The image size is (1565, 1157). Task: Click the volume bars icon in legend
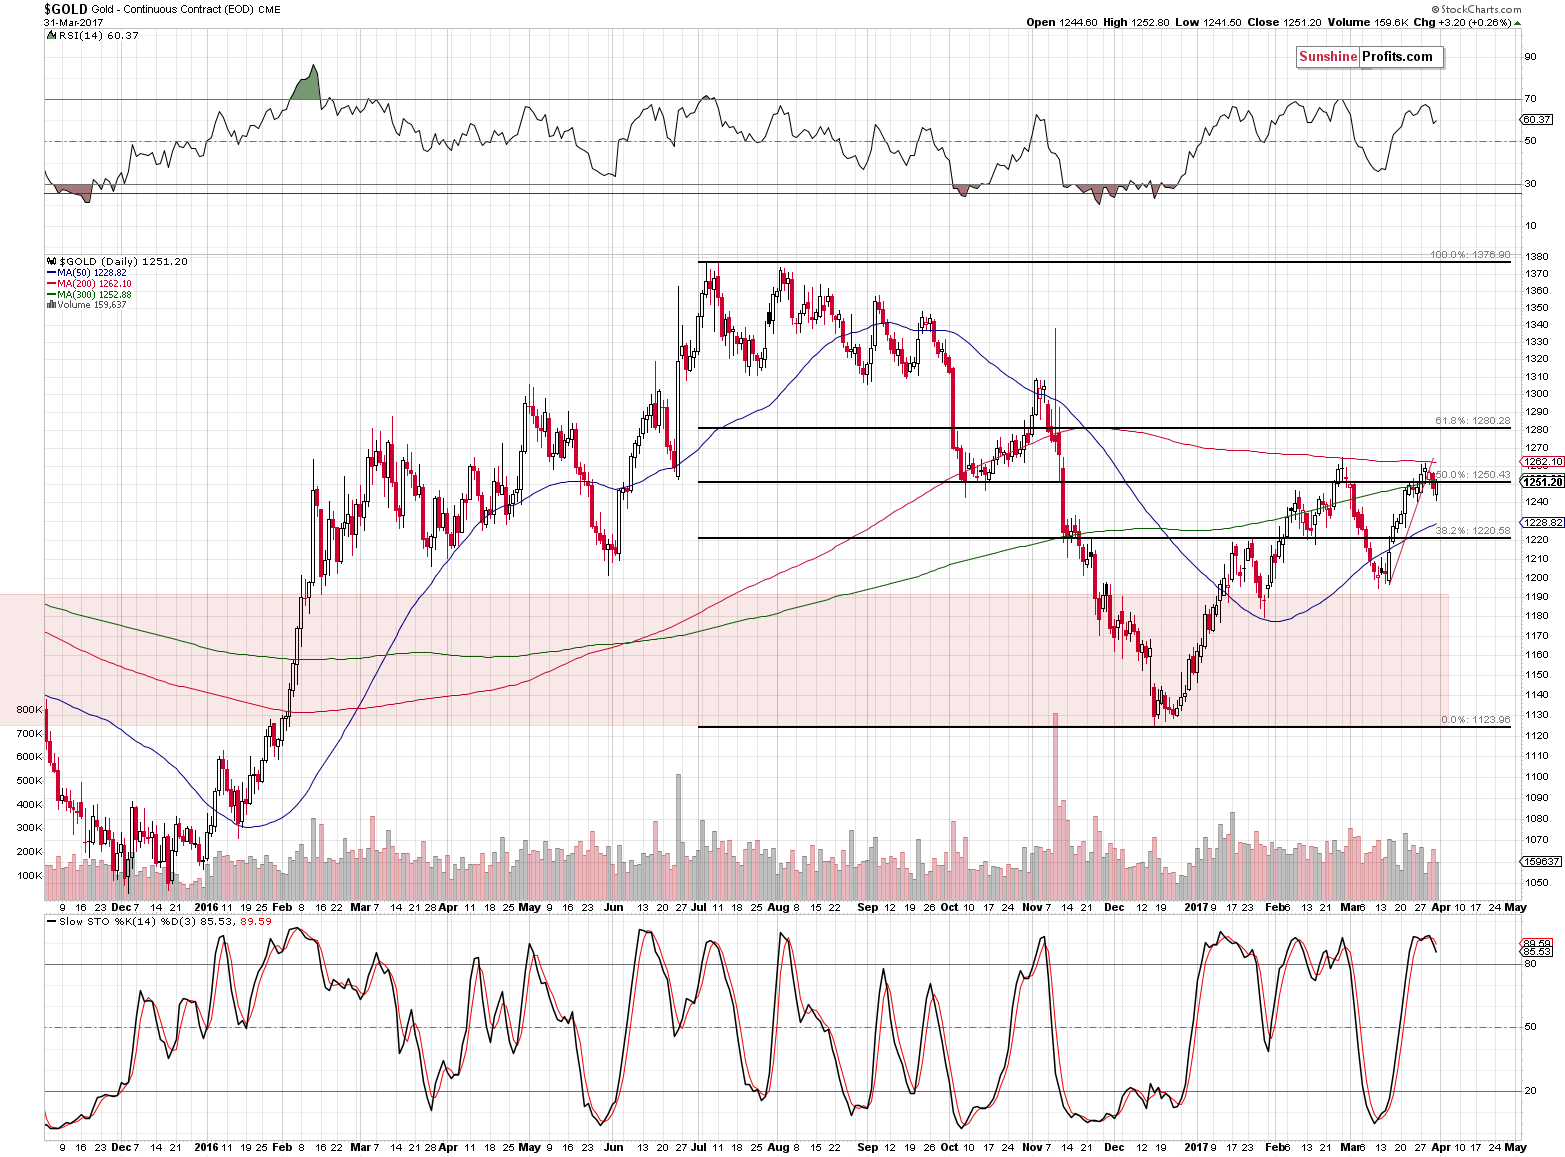point(51,305)
